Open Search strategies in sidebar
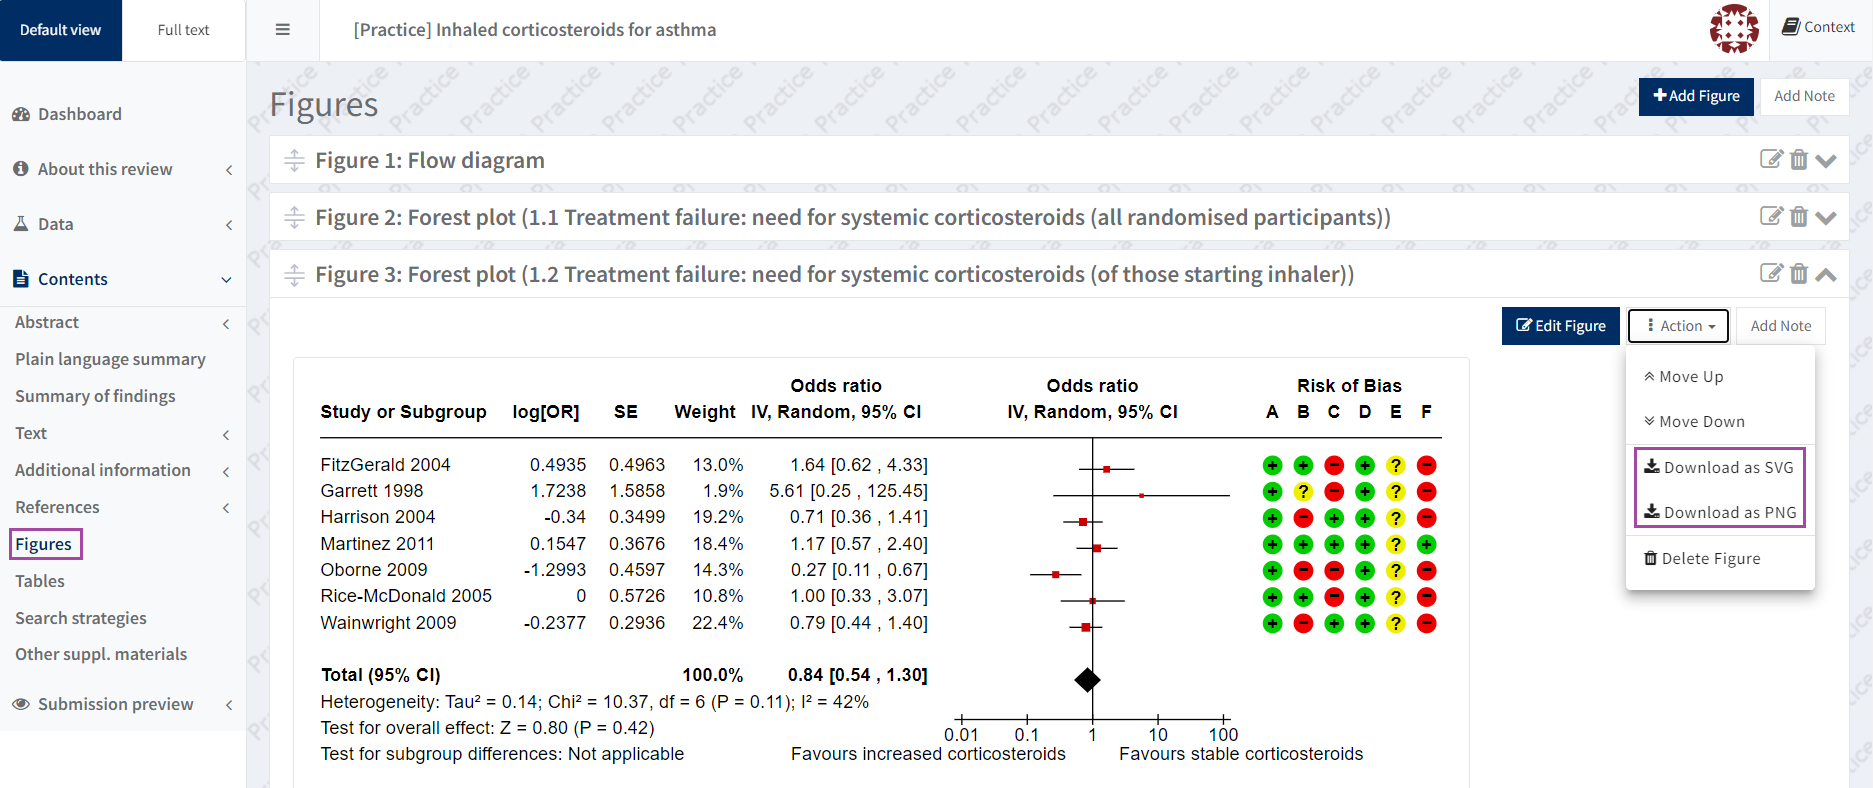Screen dimensions: 1873x788 81,618
